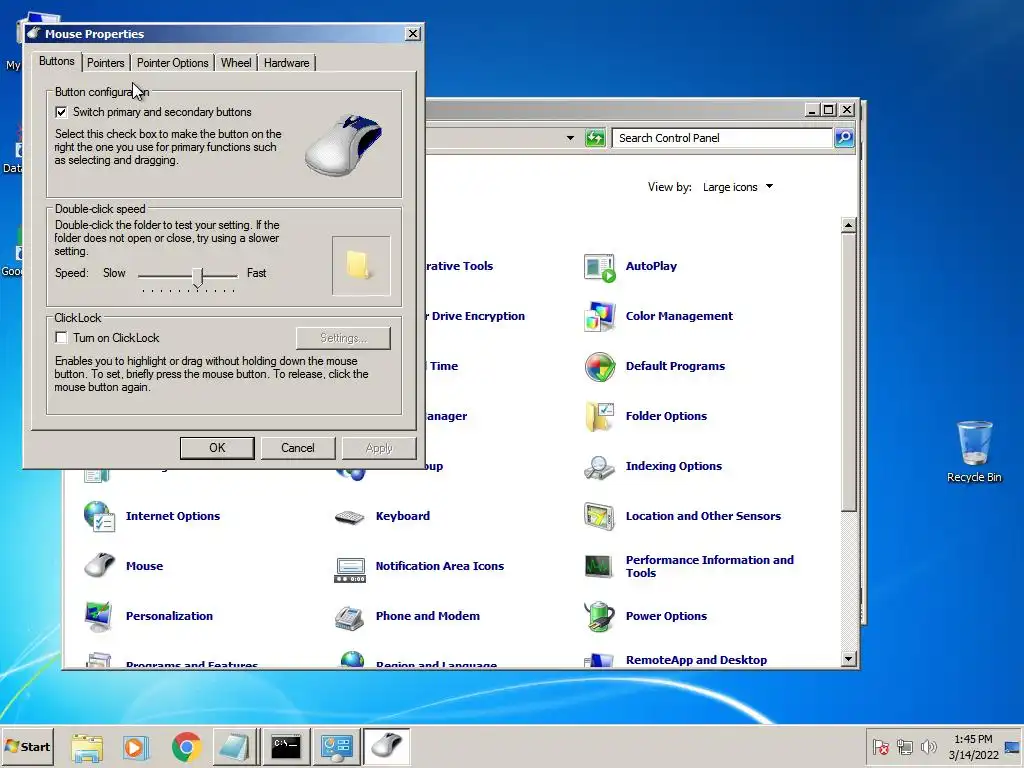Click OK in Mouse Properties
The width and height of the screenshot is (1024, 768).
point(217,448)
